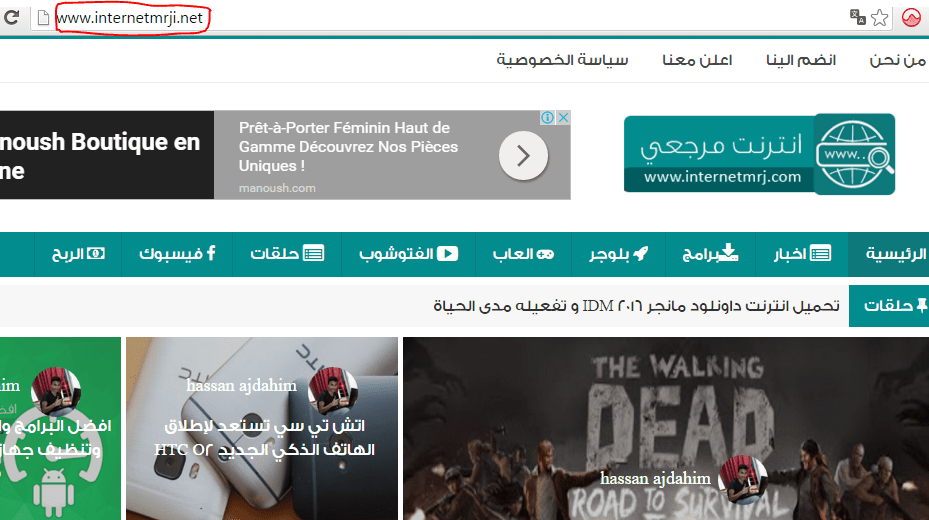Image resolution: width=929 pixels, height=520 pixels.
Task: Reload the page with the refresh icon
Action: click(11, 17)
